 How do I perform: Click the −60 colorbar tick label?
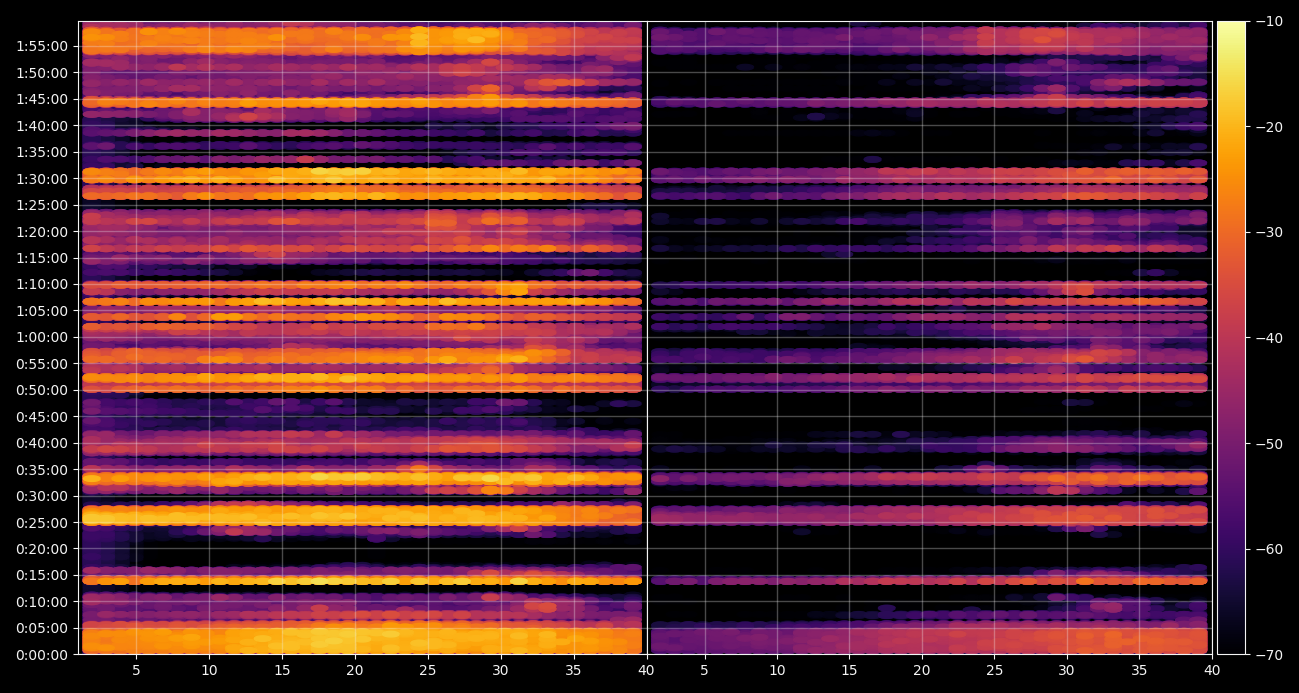(1270, 549)
